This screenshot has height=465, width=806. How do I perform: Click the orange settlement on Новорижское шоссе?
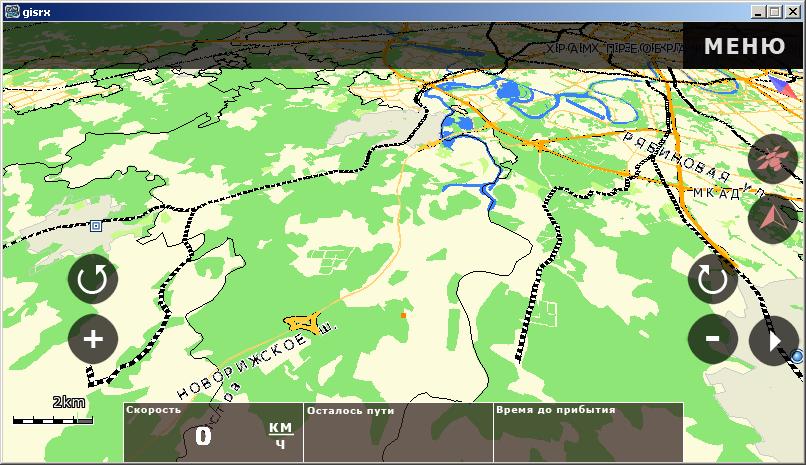tap(302, 322)
